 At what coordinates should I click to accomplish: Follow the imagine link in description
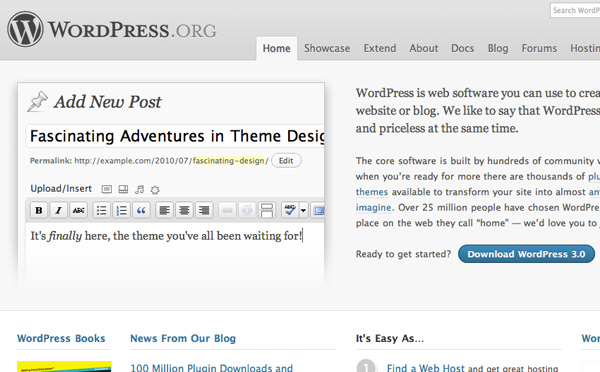pos(373,207)
